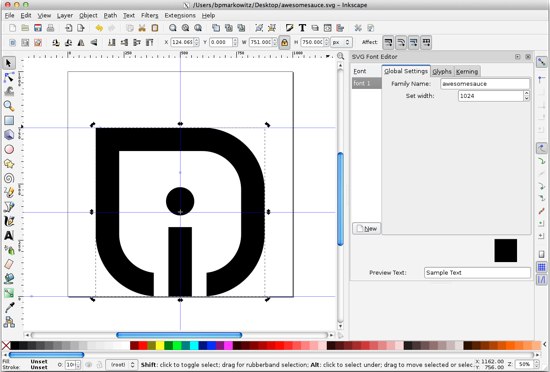Flip selection horizontally

point(81,42)
